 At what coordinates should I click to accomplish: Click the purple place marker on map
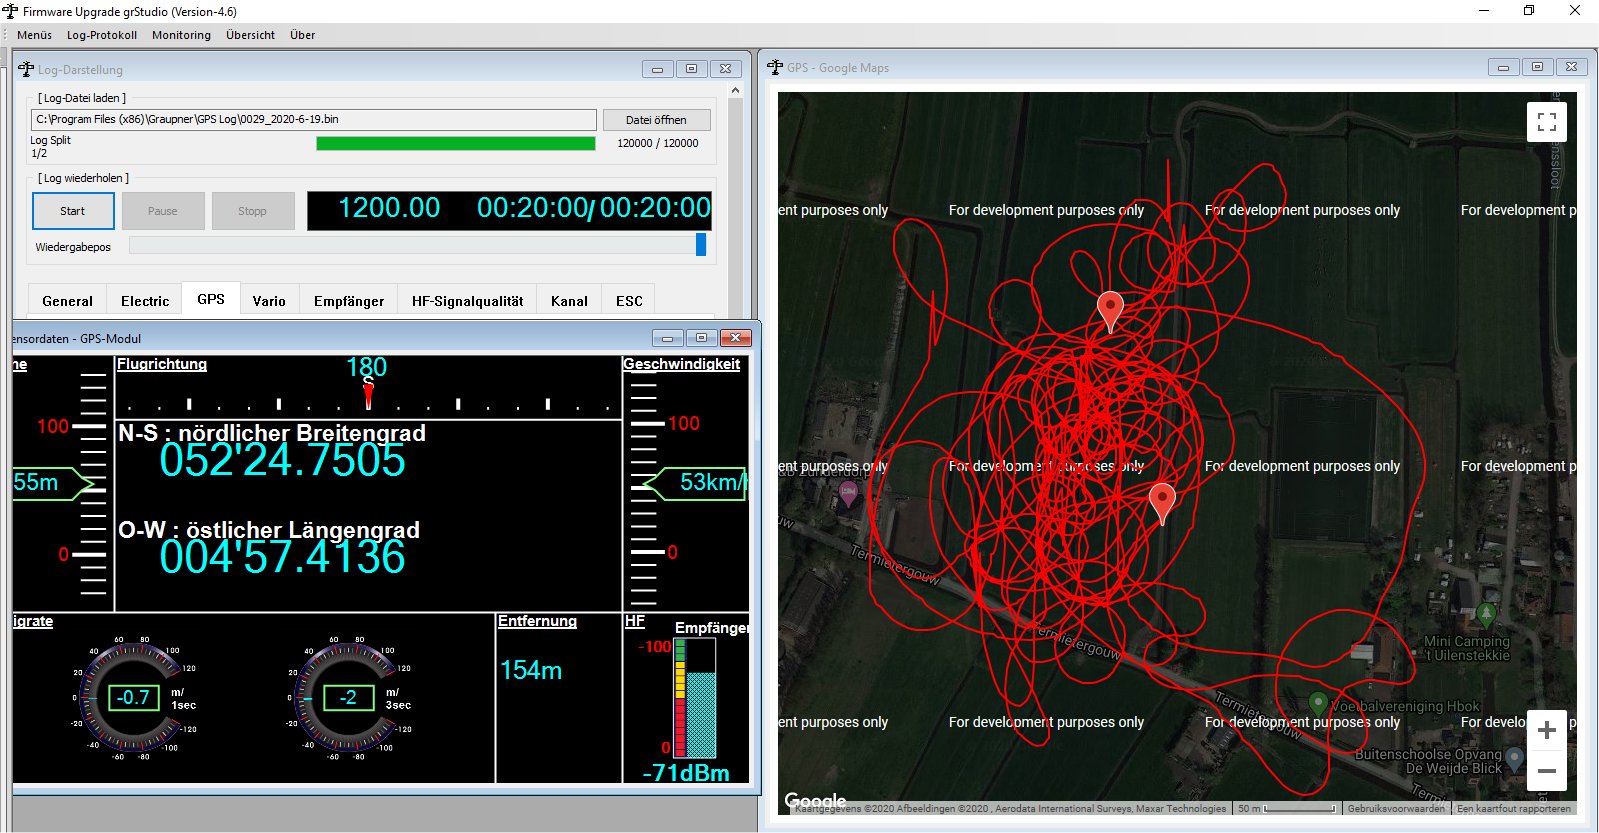point(848,493)
